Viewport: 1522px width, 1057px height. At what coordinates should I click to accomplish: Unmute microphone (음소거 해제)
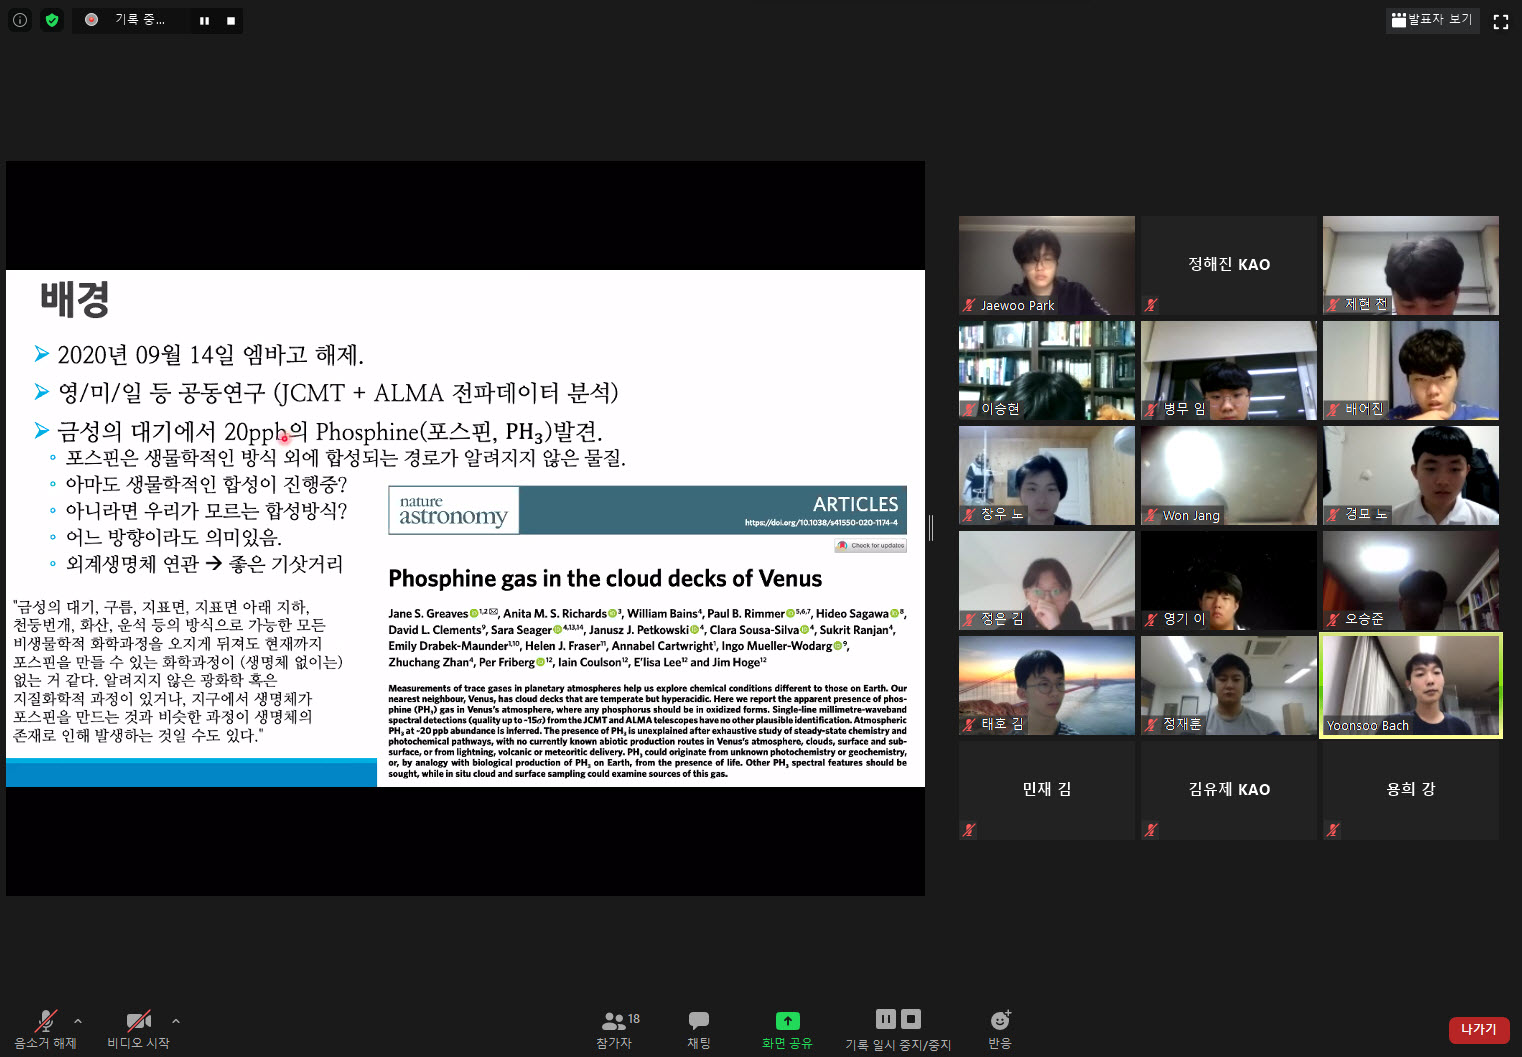(45, 1028)
